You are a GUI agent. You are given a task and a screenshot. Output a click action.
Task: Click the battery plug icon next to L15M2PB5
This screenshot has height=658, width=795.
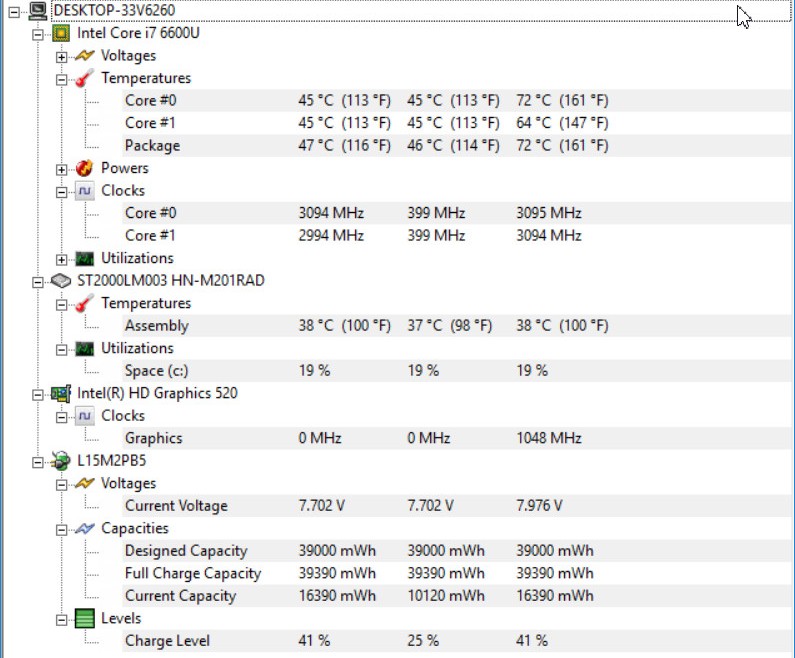click(61, 461)
